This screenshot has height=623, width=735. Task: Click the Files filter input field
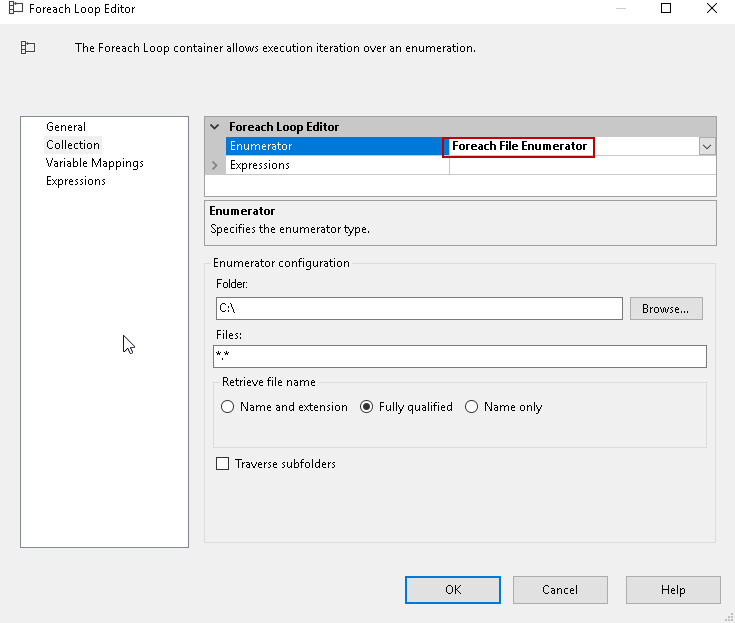pyautogui.click(x=460, y=356)
